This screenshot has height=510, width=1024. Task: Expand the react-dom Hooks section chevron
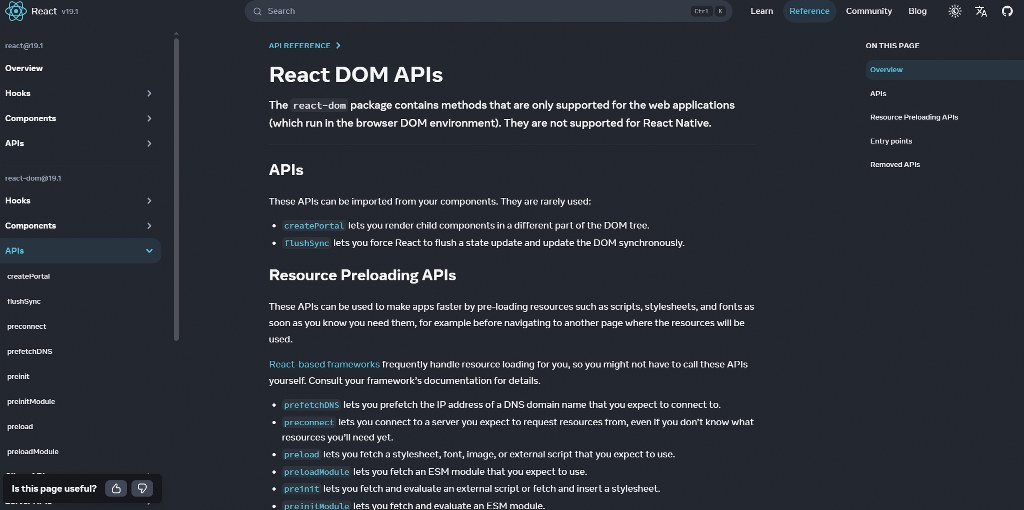[149, 201]
